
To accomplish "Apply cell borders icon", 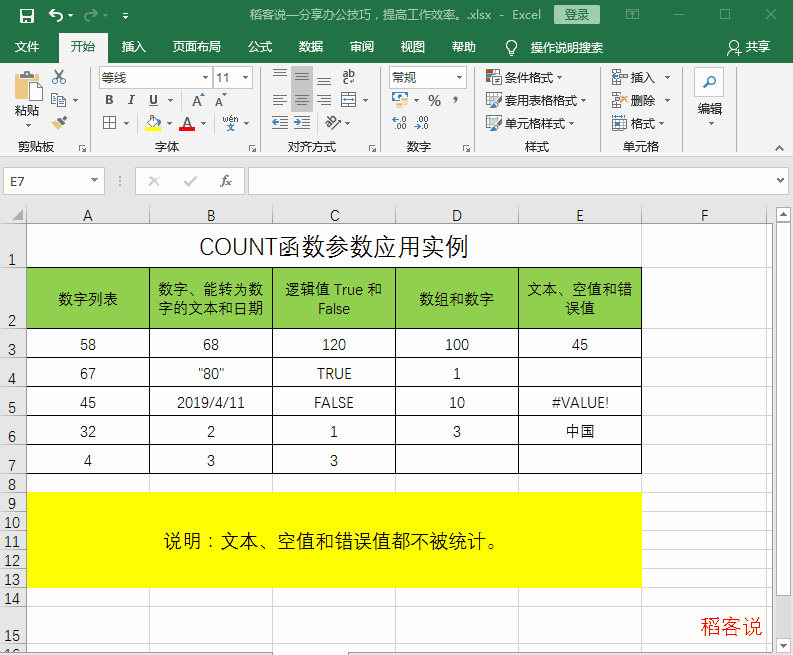I will pos(109,122).
